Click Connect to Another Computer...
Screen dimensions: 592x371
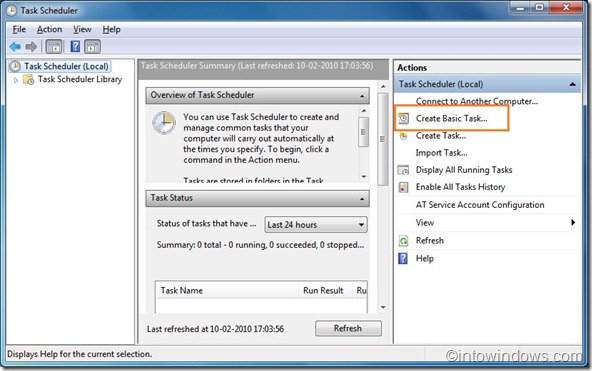(477, 101)
